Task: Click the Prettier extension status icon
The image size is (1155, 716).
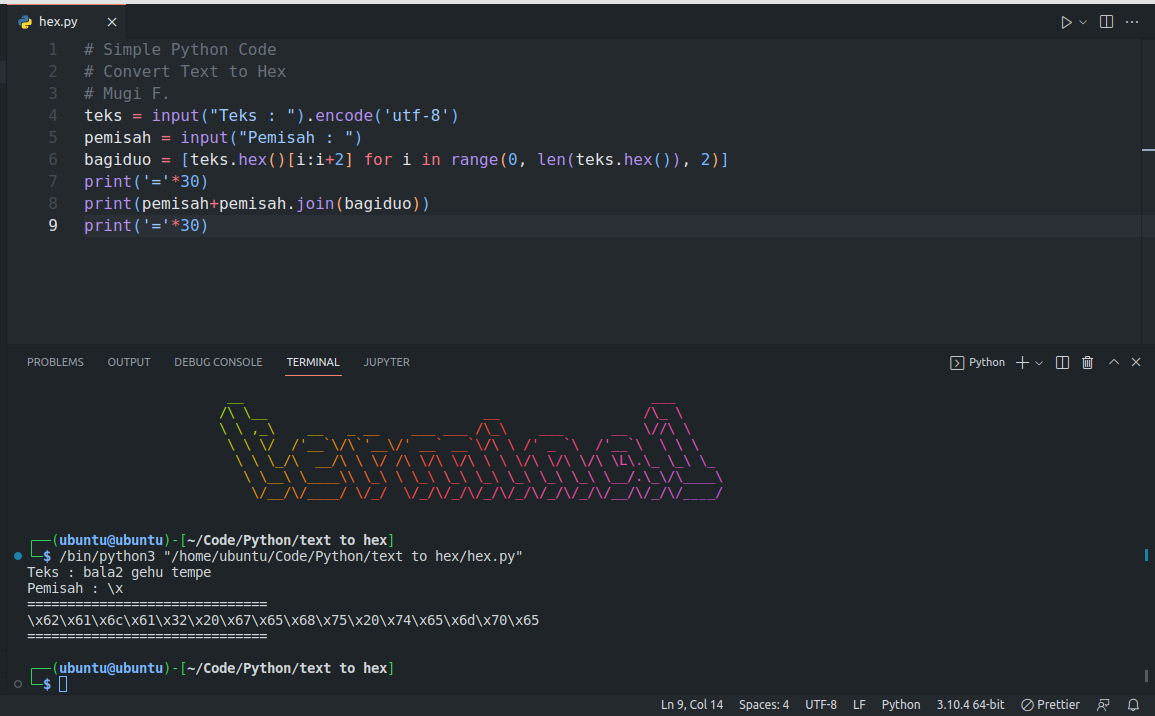Action: tap(1048, 704)
